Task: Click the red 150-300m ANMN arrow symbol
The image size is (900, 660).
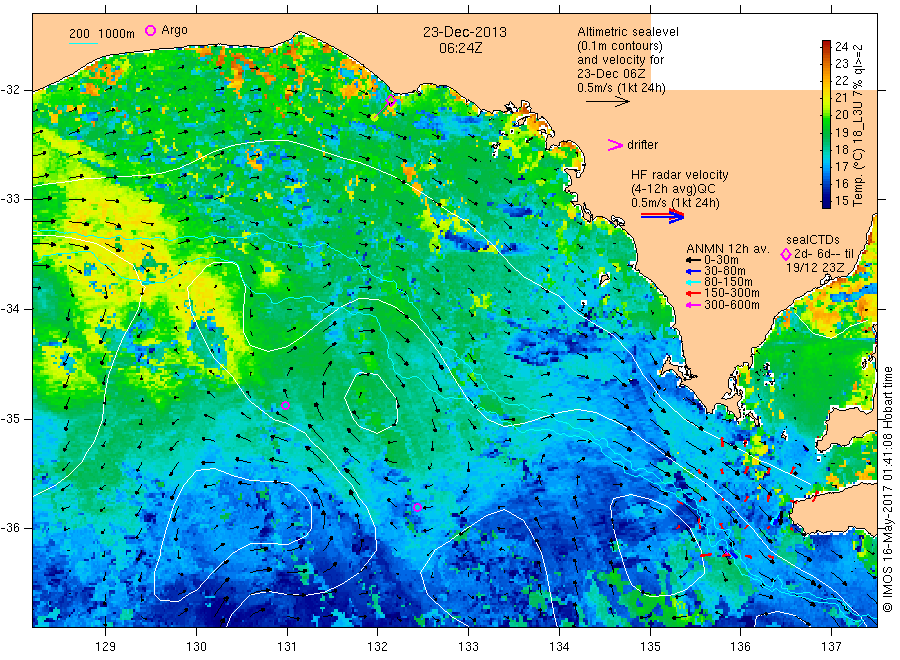Action: pos(693,293)
